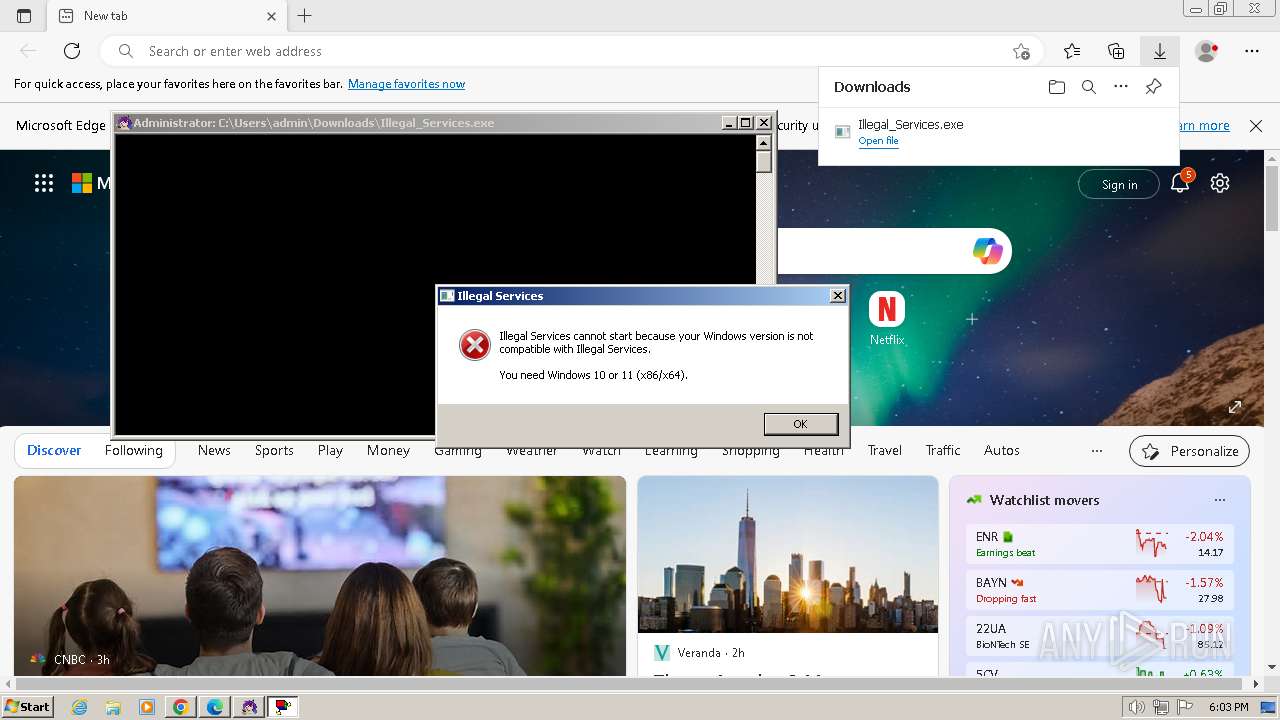Click the Edge address bar
The height and width of the screenshot is (720, 1280).
click(x=570, y=51)
